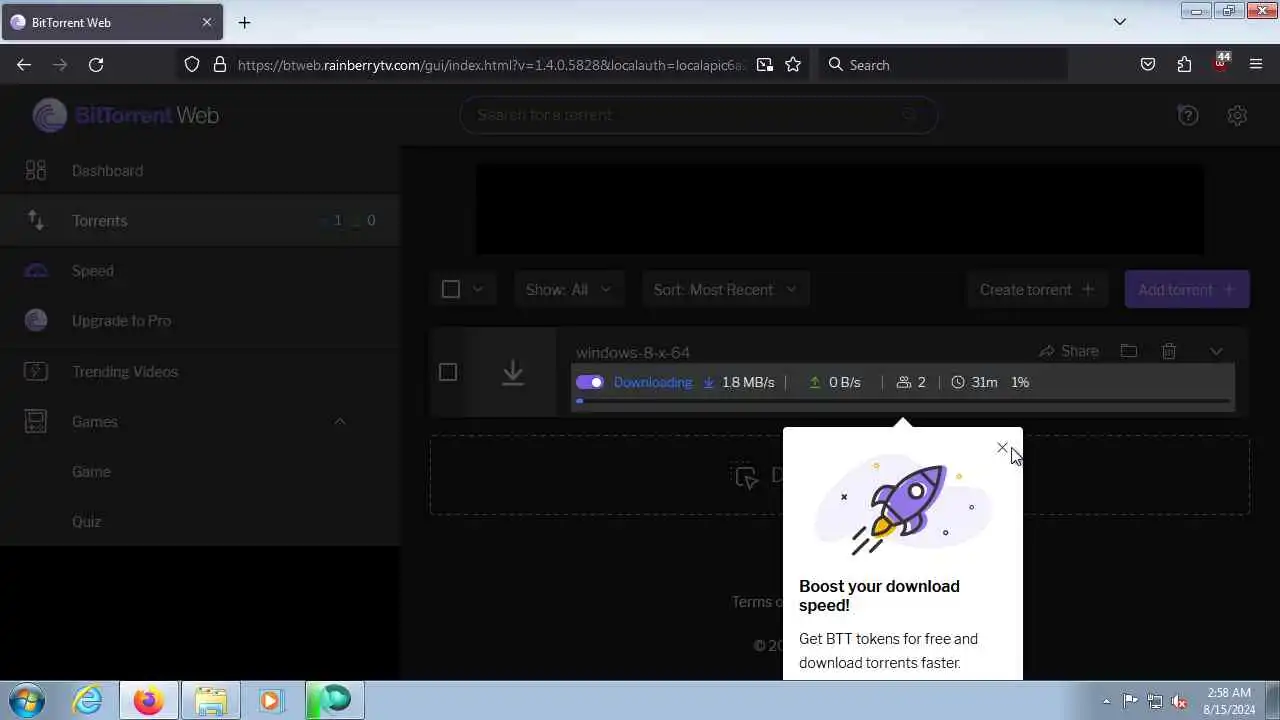The width and height of the screenshot is (1280, 720).
Task: Click the Upgrade to Pro round icon
Action: click(x=36, y=321)
